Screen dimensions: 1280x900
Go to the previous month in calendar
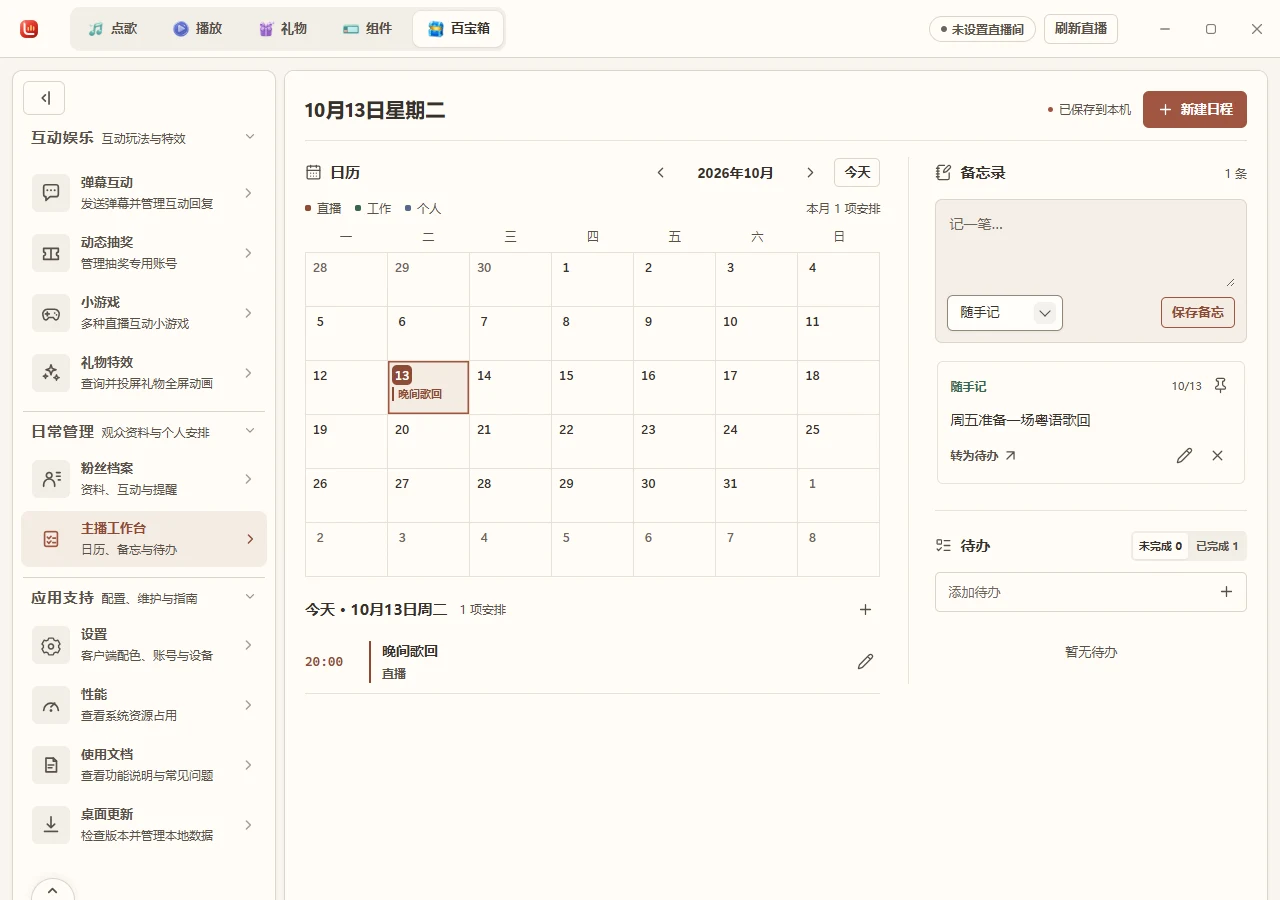[661, 173]
